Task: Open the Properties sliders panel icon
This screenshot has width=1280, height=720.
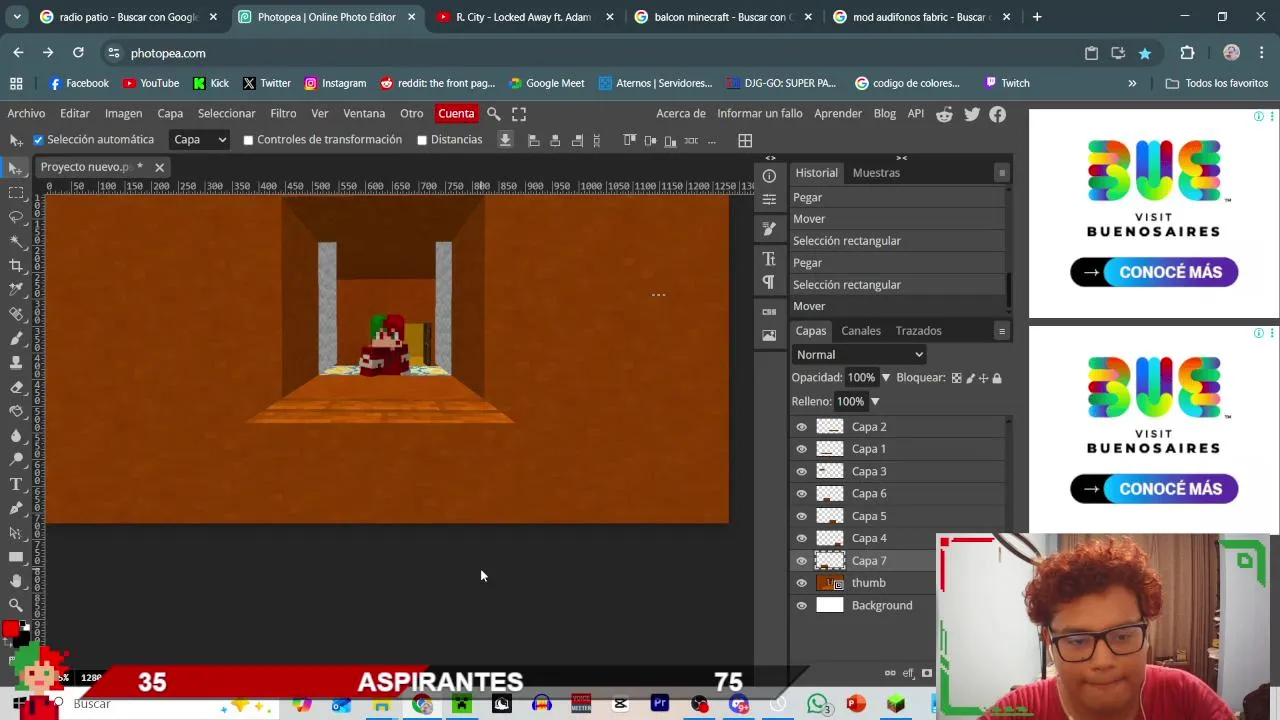Action: (x=769, y=199)
